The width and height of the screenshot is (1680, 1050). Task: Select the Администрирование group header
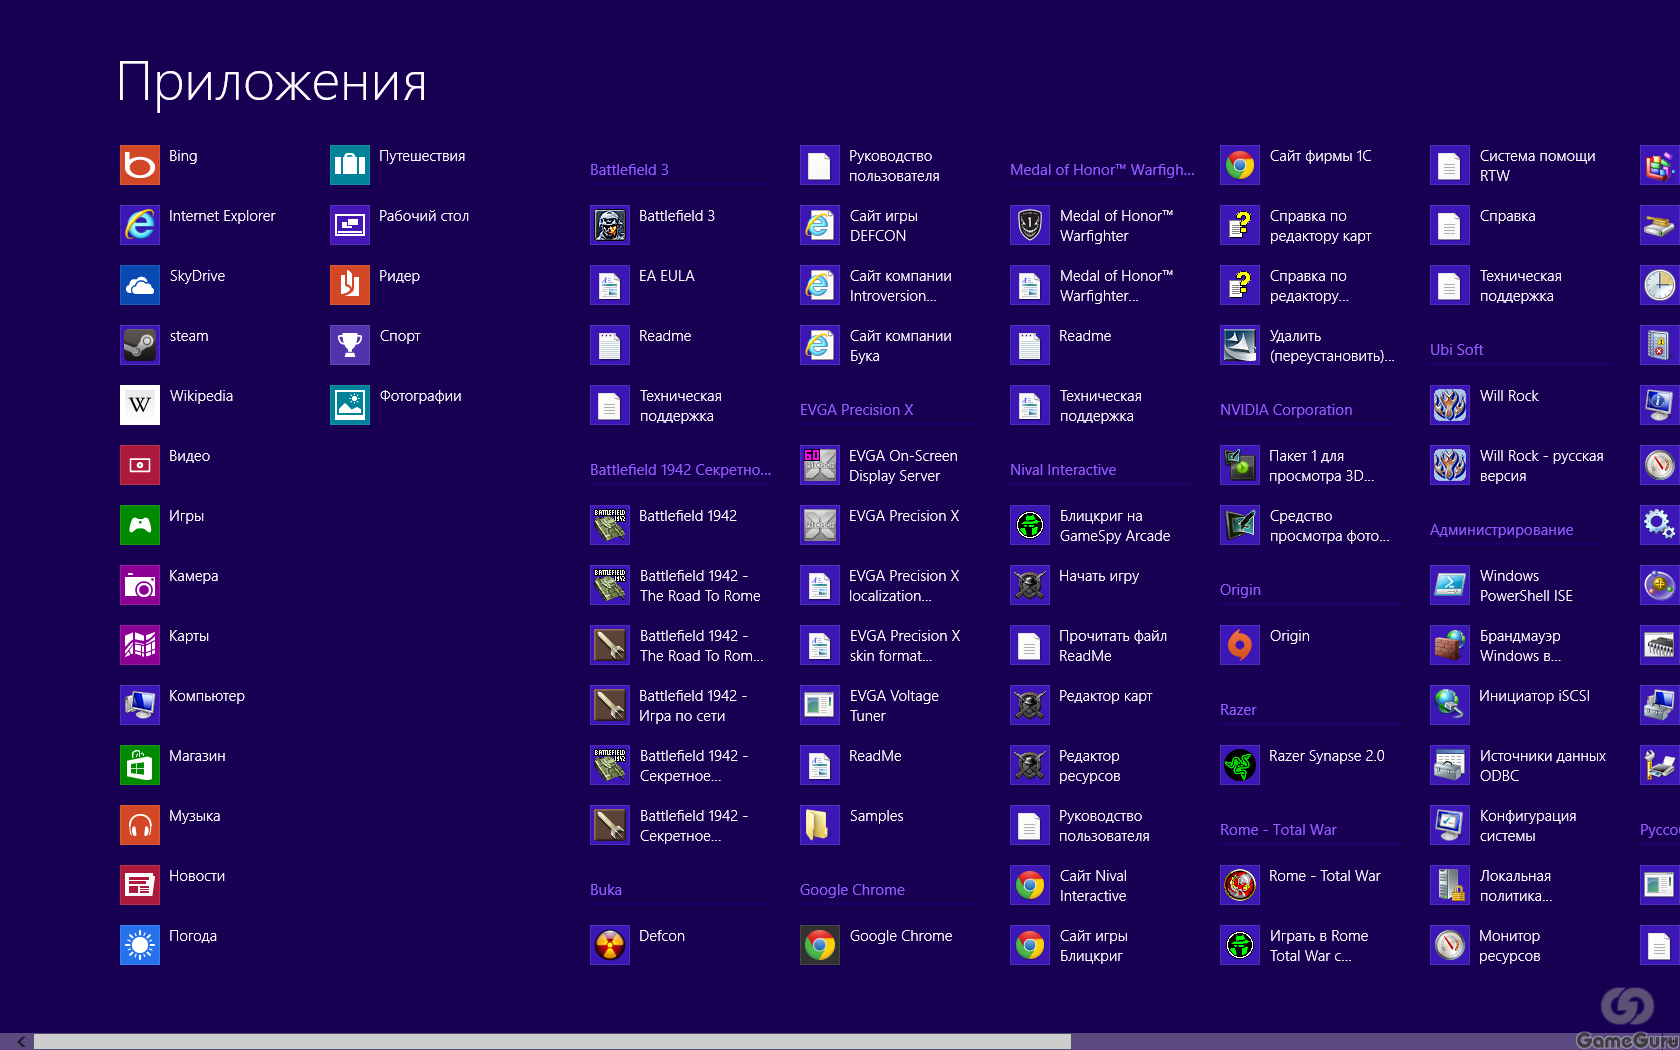[1501, 530]
